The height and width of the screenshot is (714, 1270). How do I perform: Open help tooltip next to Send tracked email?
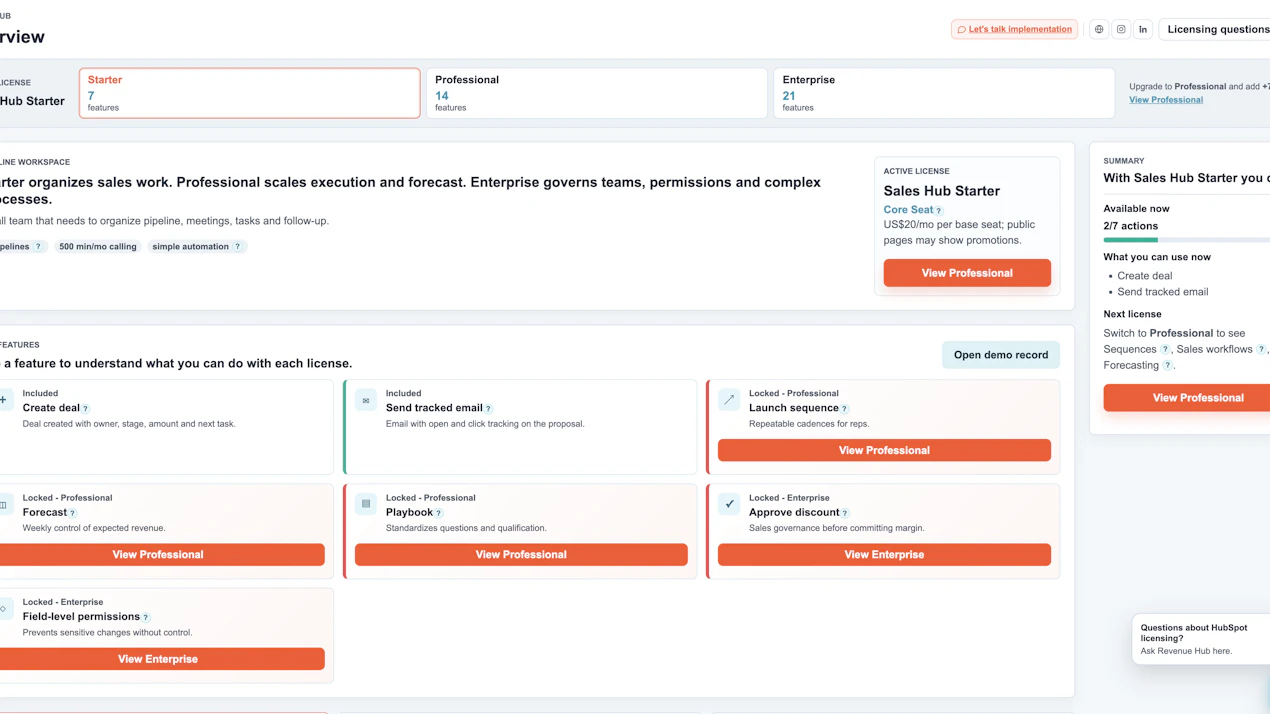click(489, 409)
